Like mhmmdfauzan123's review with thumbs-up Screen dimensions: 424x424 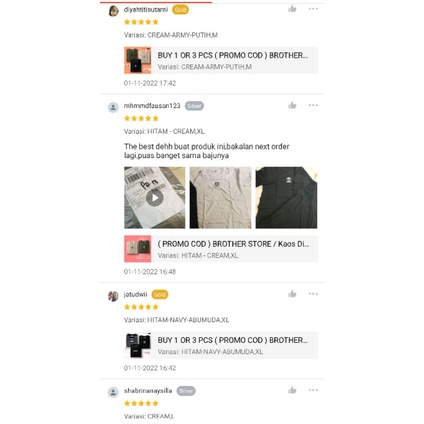click(292, 106)
